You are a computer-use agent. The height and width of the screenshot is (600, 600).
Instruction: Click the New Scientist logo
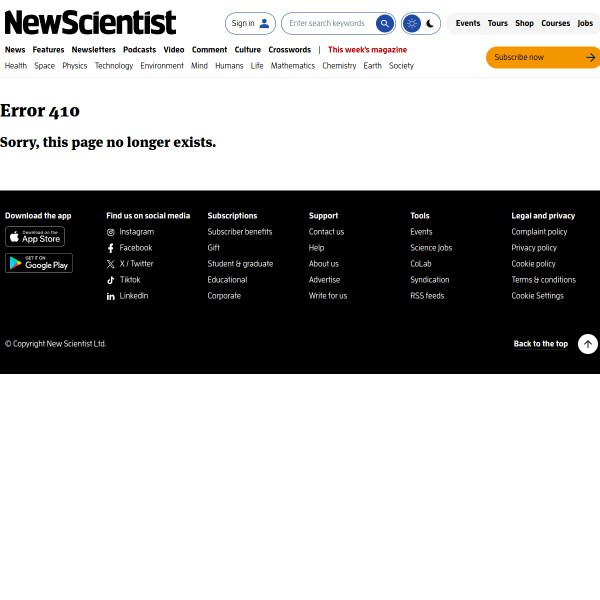90,22
